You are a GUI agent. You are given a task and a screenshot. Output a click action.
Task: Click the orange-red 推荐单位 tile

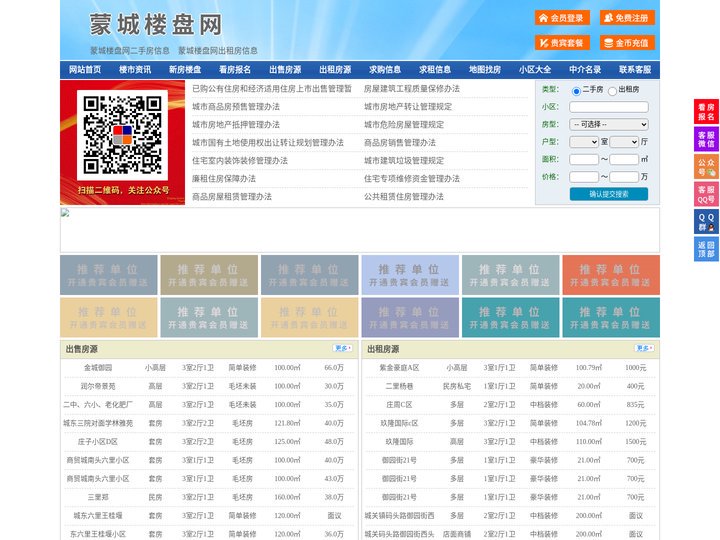(x=611, y=275)
